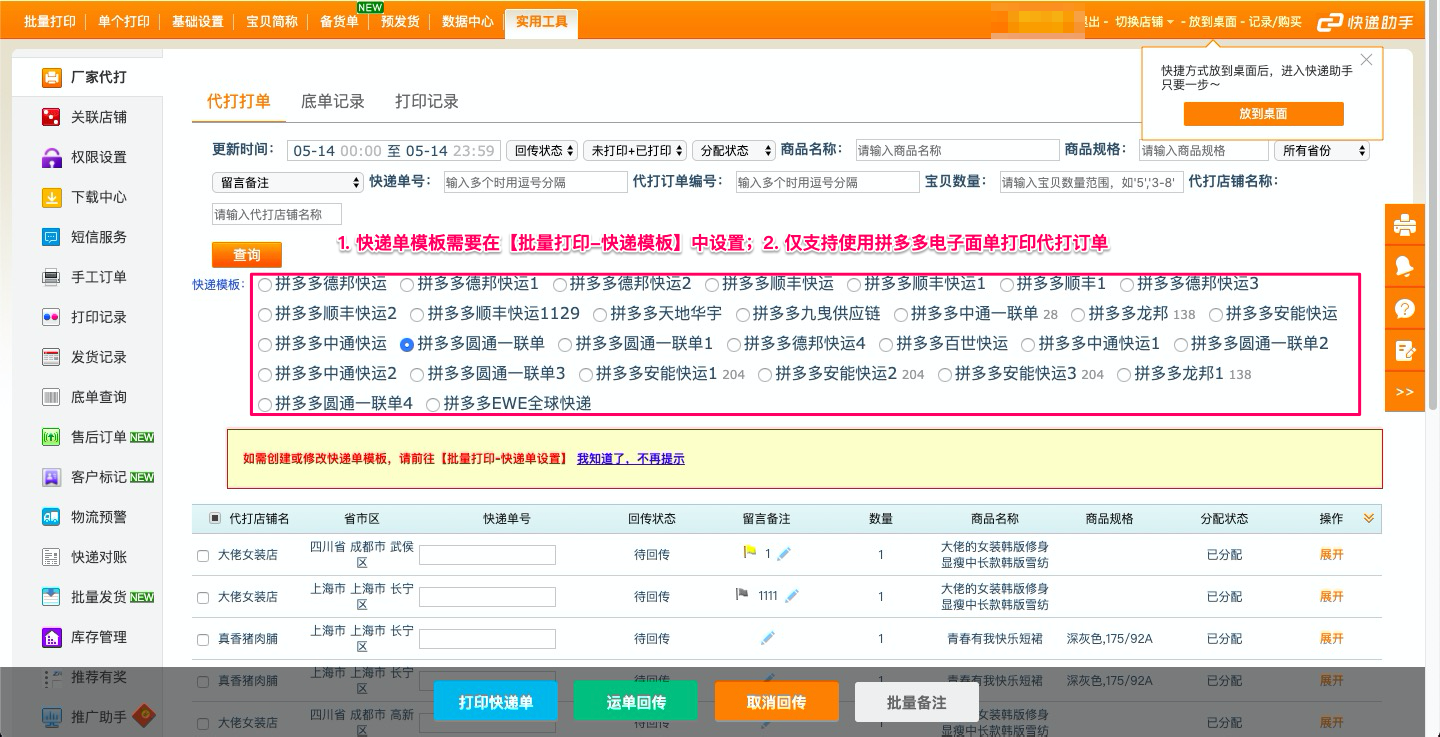Collapse the right toolbar with >> button
This screenshot has width=1440, height=737.
pyautogui.click(x=1404, y=391)
